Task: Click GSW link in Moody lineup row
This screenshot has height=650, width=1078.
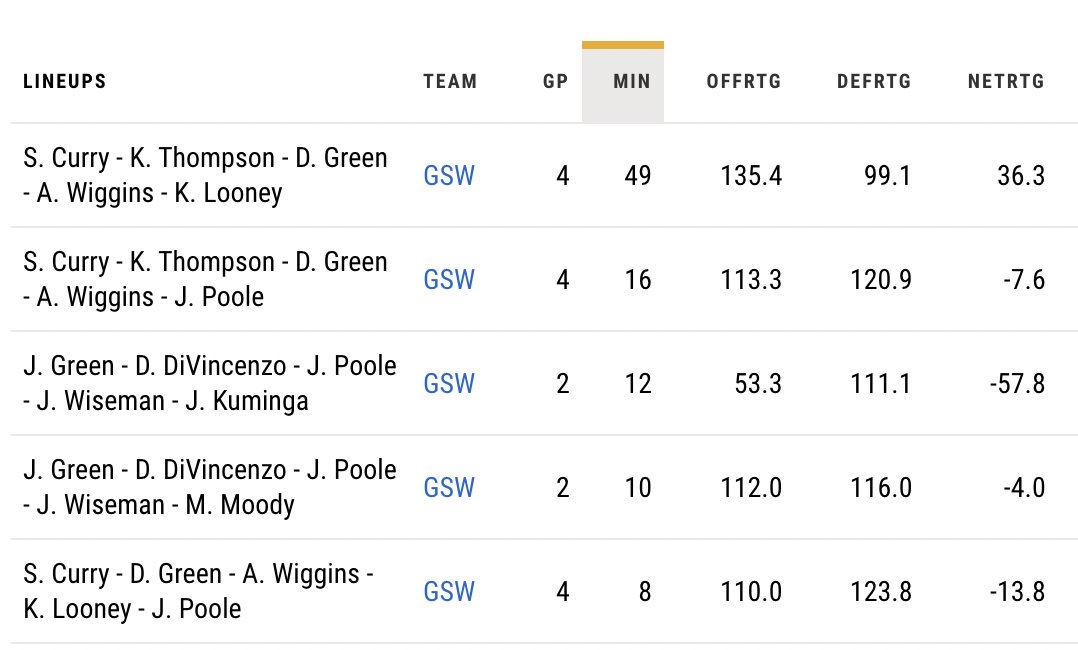Action: 449,488
